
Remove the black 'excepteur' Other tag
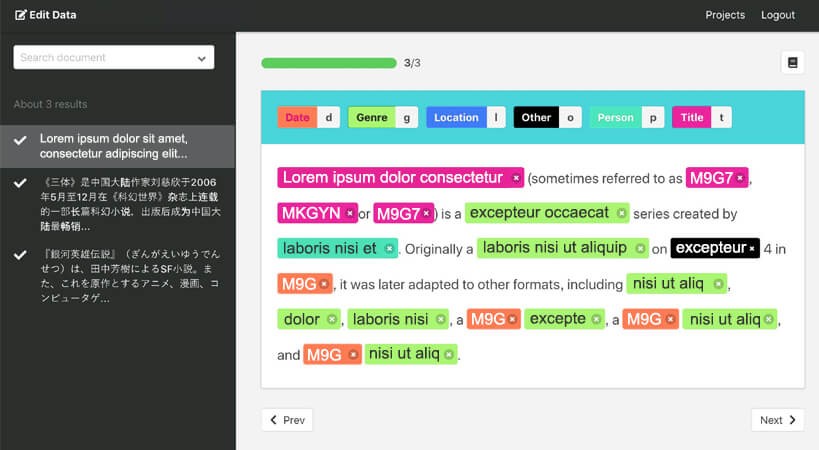pyautogui.click(x=751, y=248)
